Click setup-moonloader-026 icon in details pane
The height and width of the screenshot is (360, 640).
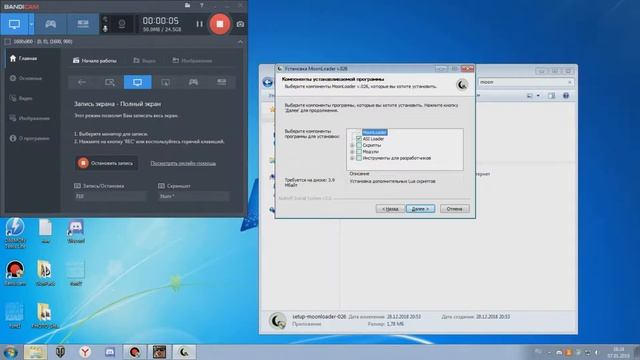[x=278, y=320]
